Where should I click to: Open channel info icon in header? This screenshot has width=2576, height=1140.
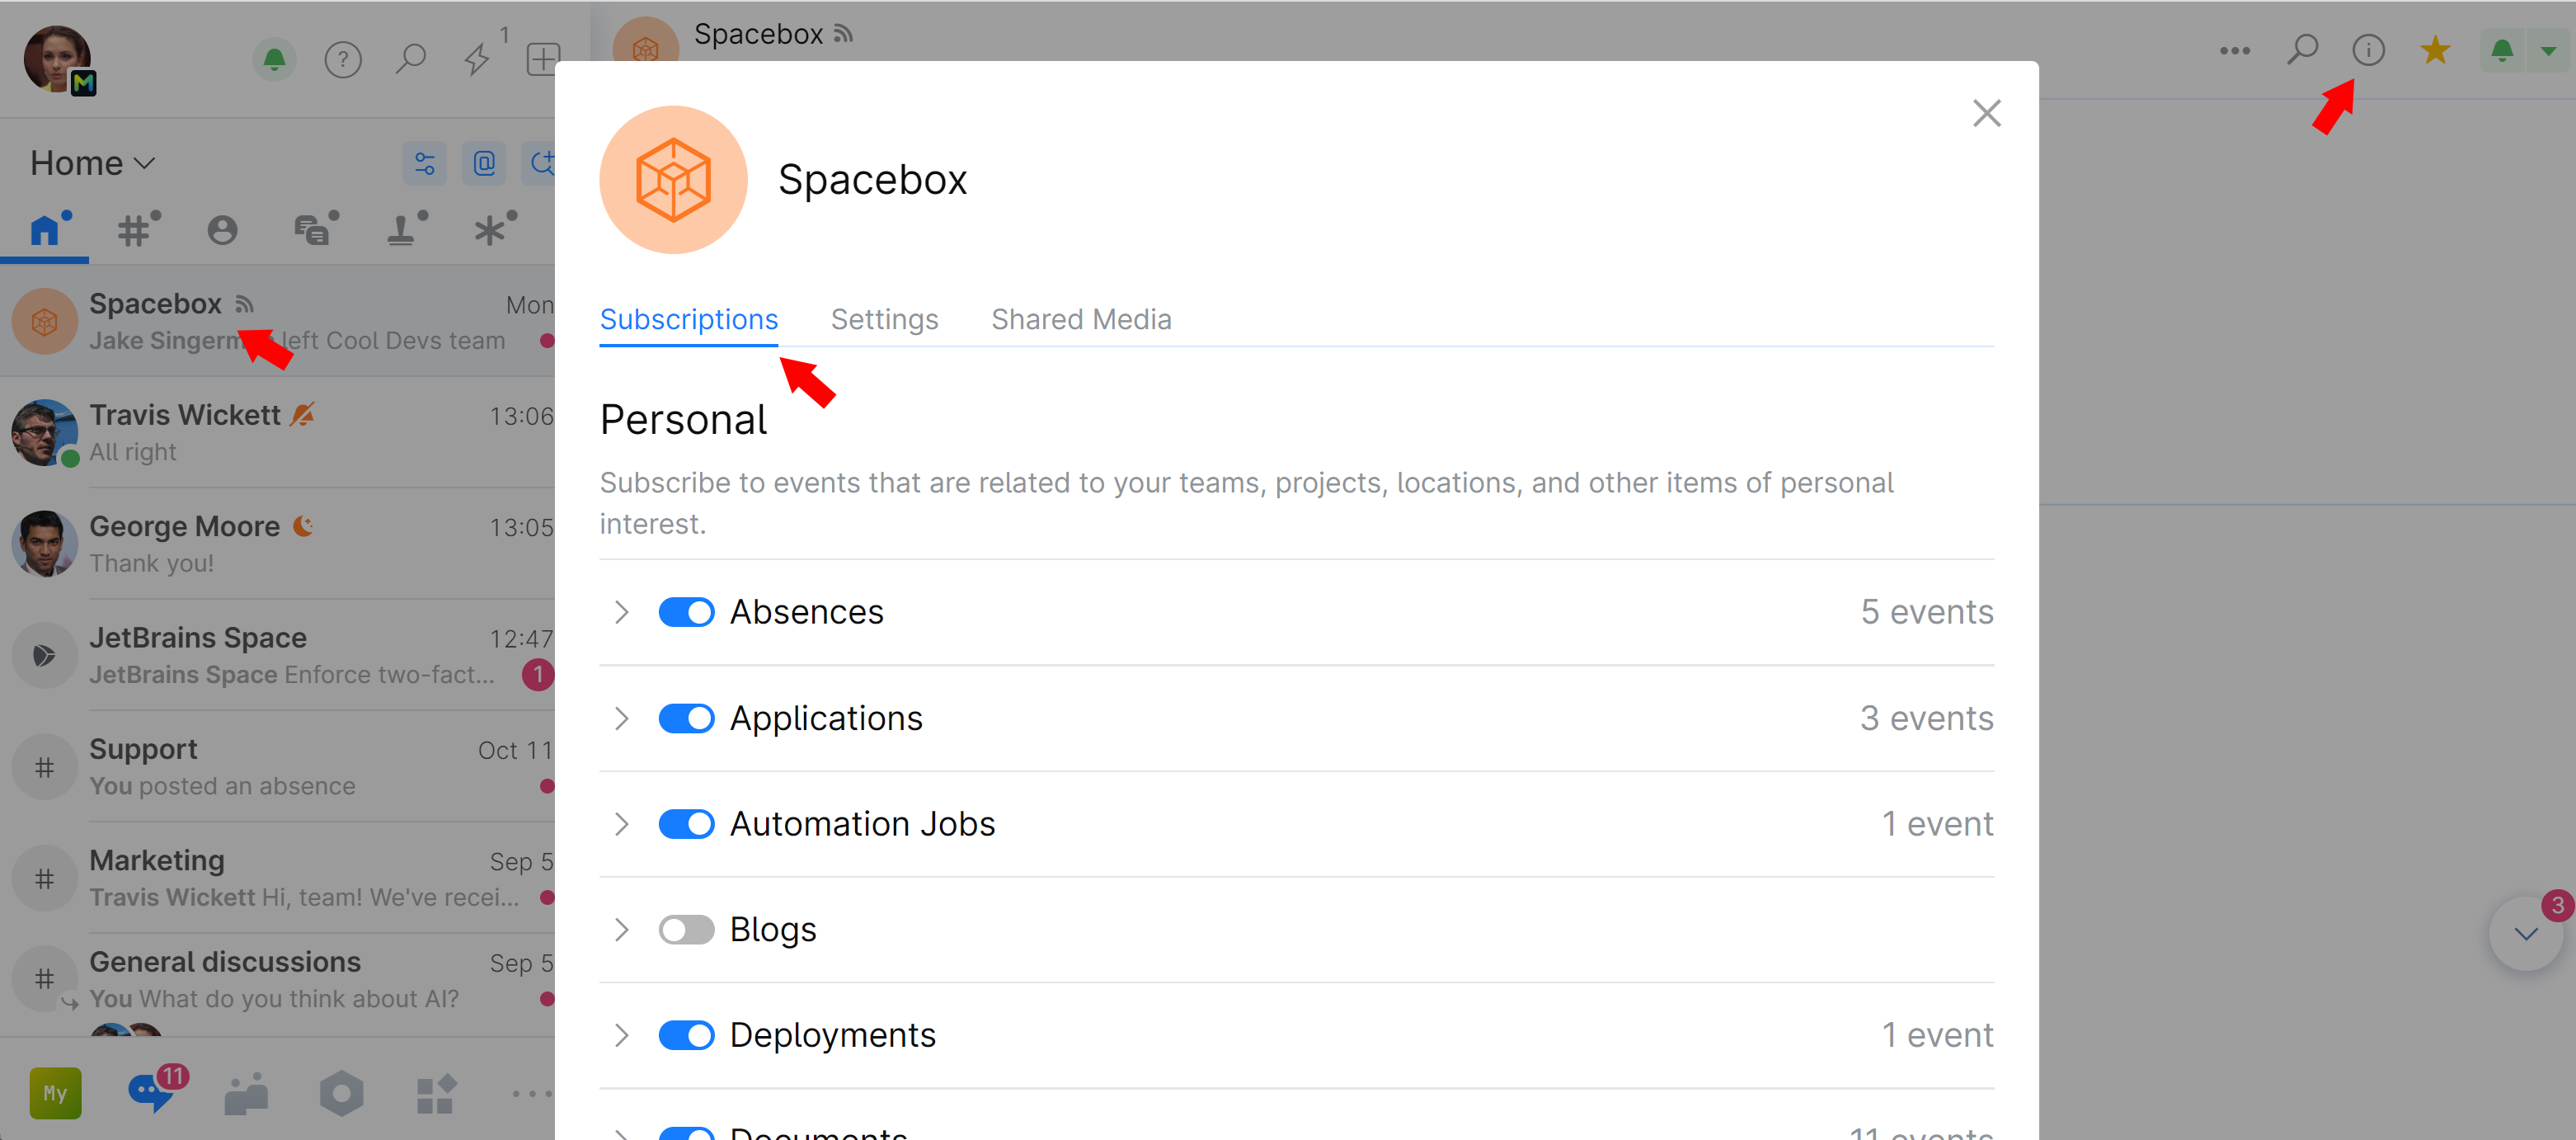click(x=2367, y=50)
